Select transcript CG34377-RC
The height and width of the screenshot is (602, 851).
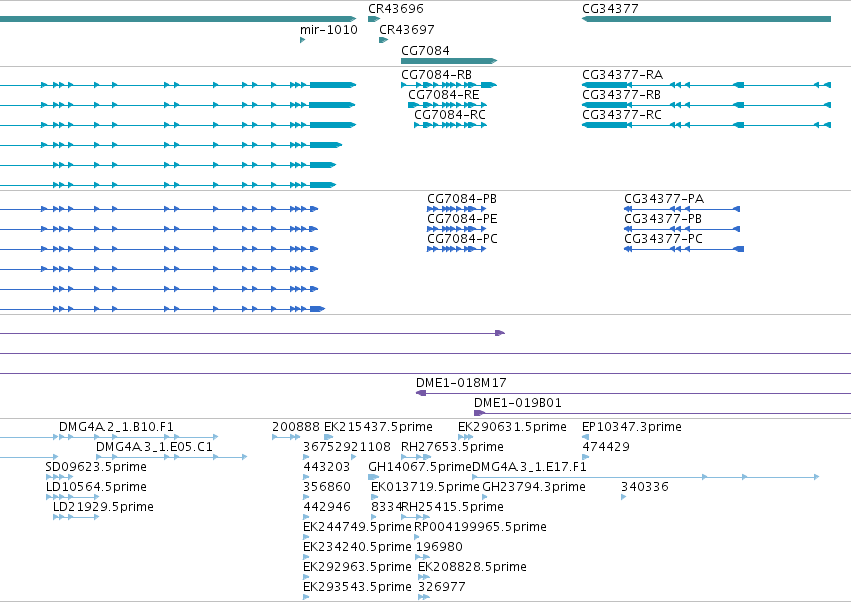tap(622, 115)
